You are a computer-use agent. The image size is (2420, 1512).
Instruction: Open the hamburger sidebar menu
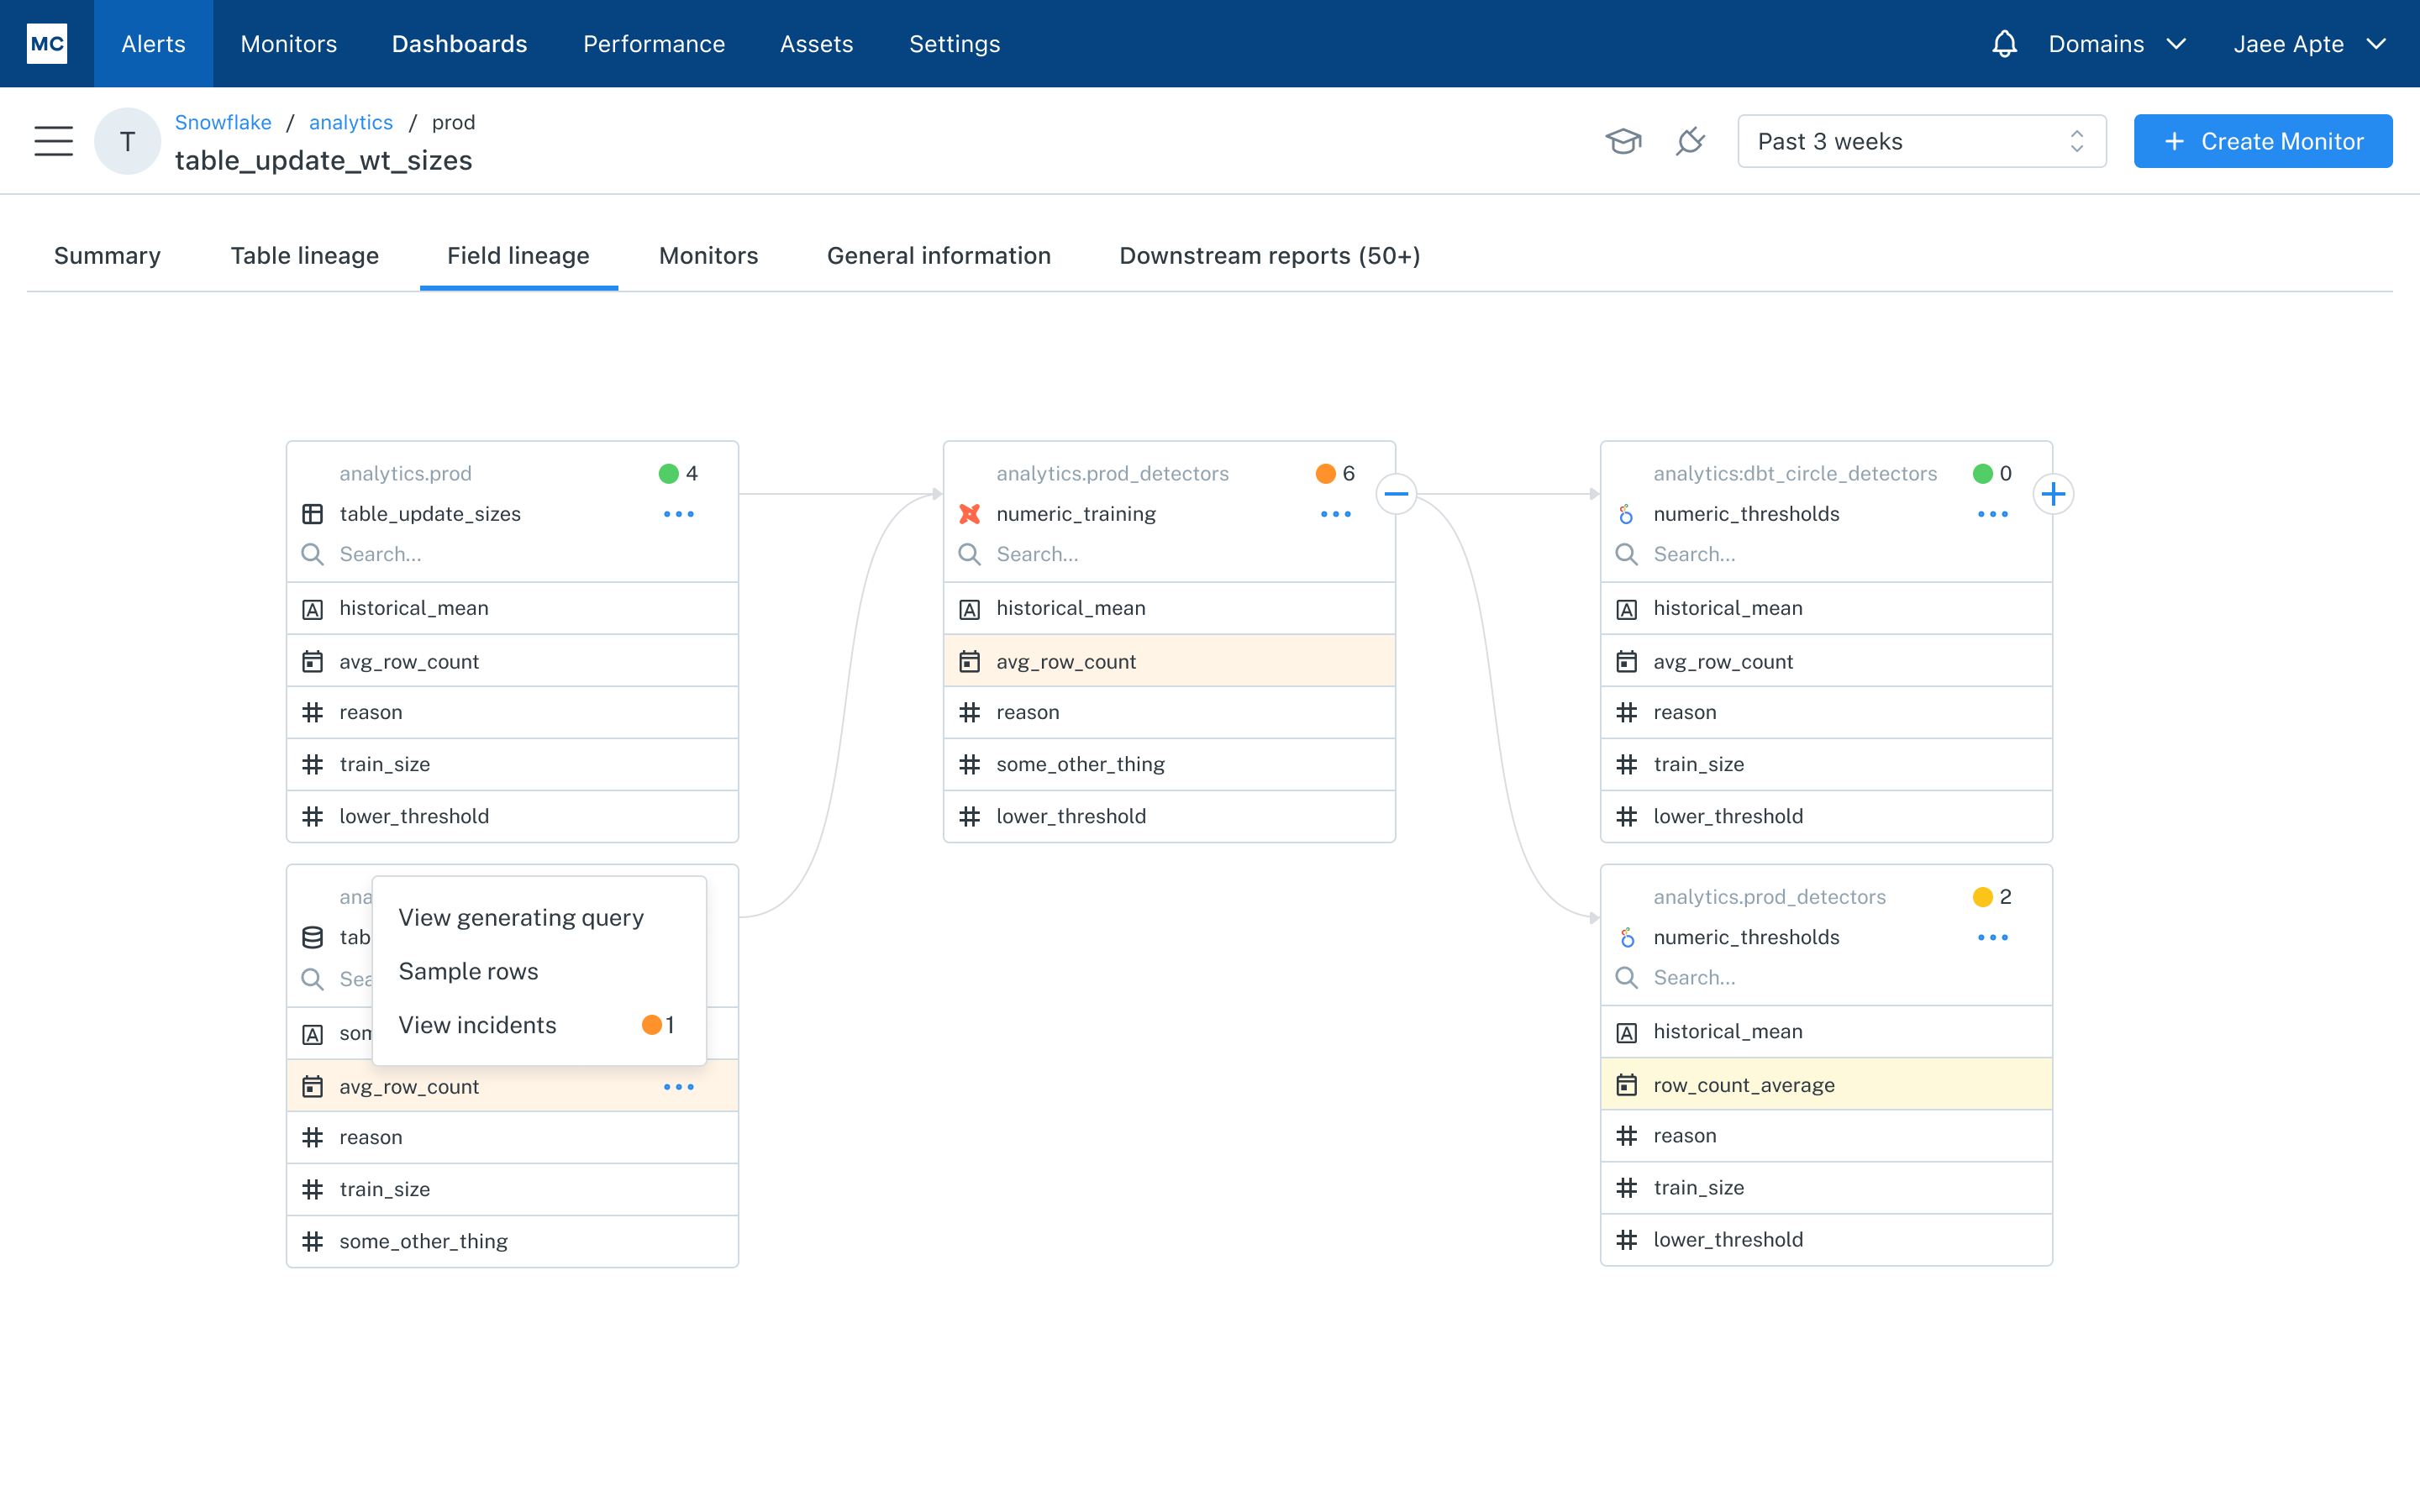53,141
